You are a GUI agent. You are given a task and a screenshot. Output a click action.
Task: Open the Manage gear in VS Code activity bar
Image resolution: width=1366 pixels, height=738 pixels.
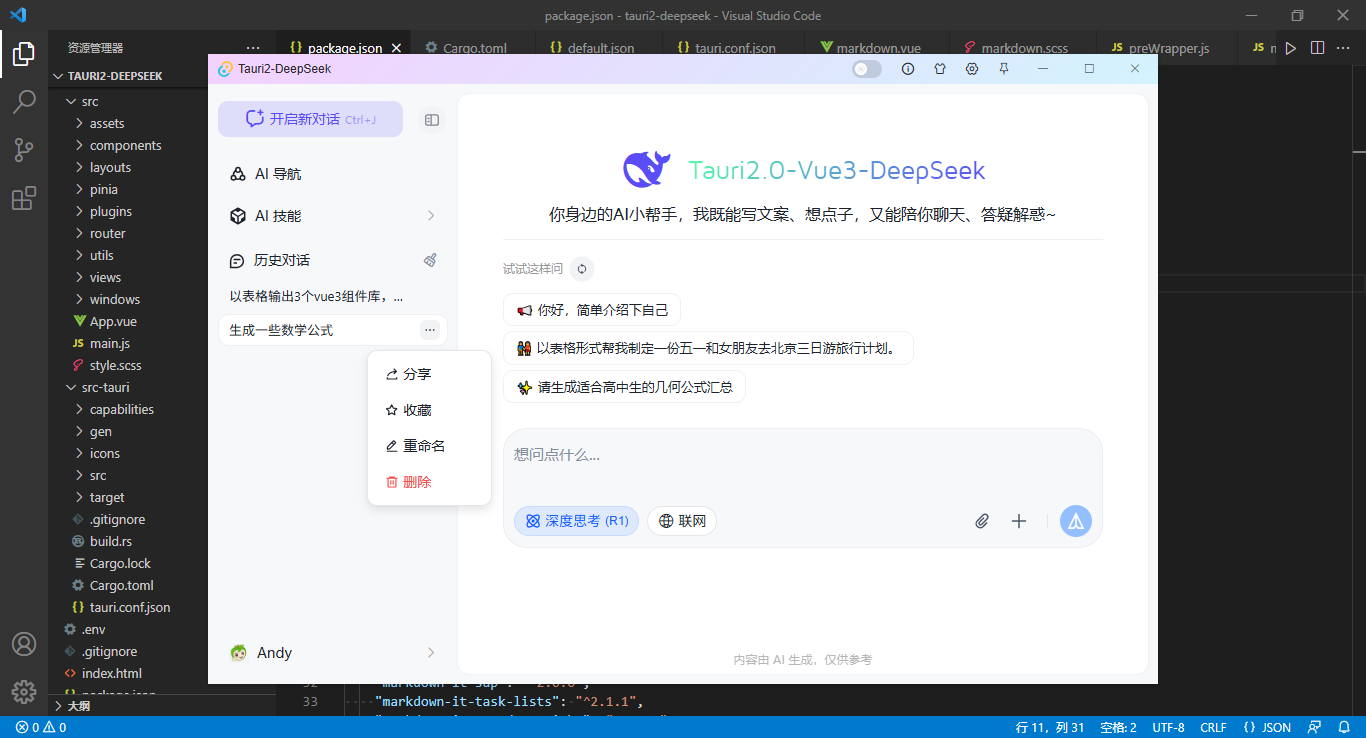click(24, 691)
